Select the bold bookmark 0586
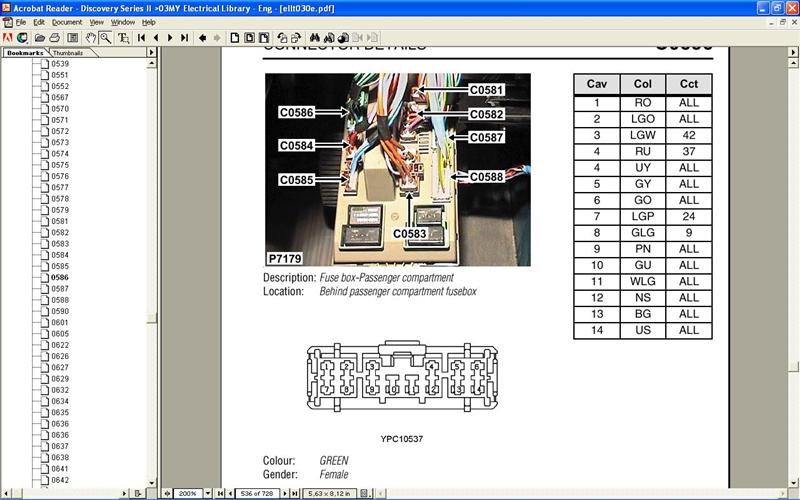Viewport: 800px width, 500px height. tap(60, 278)
